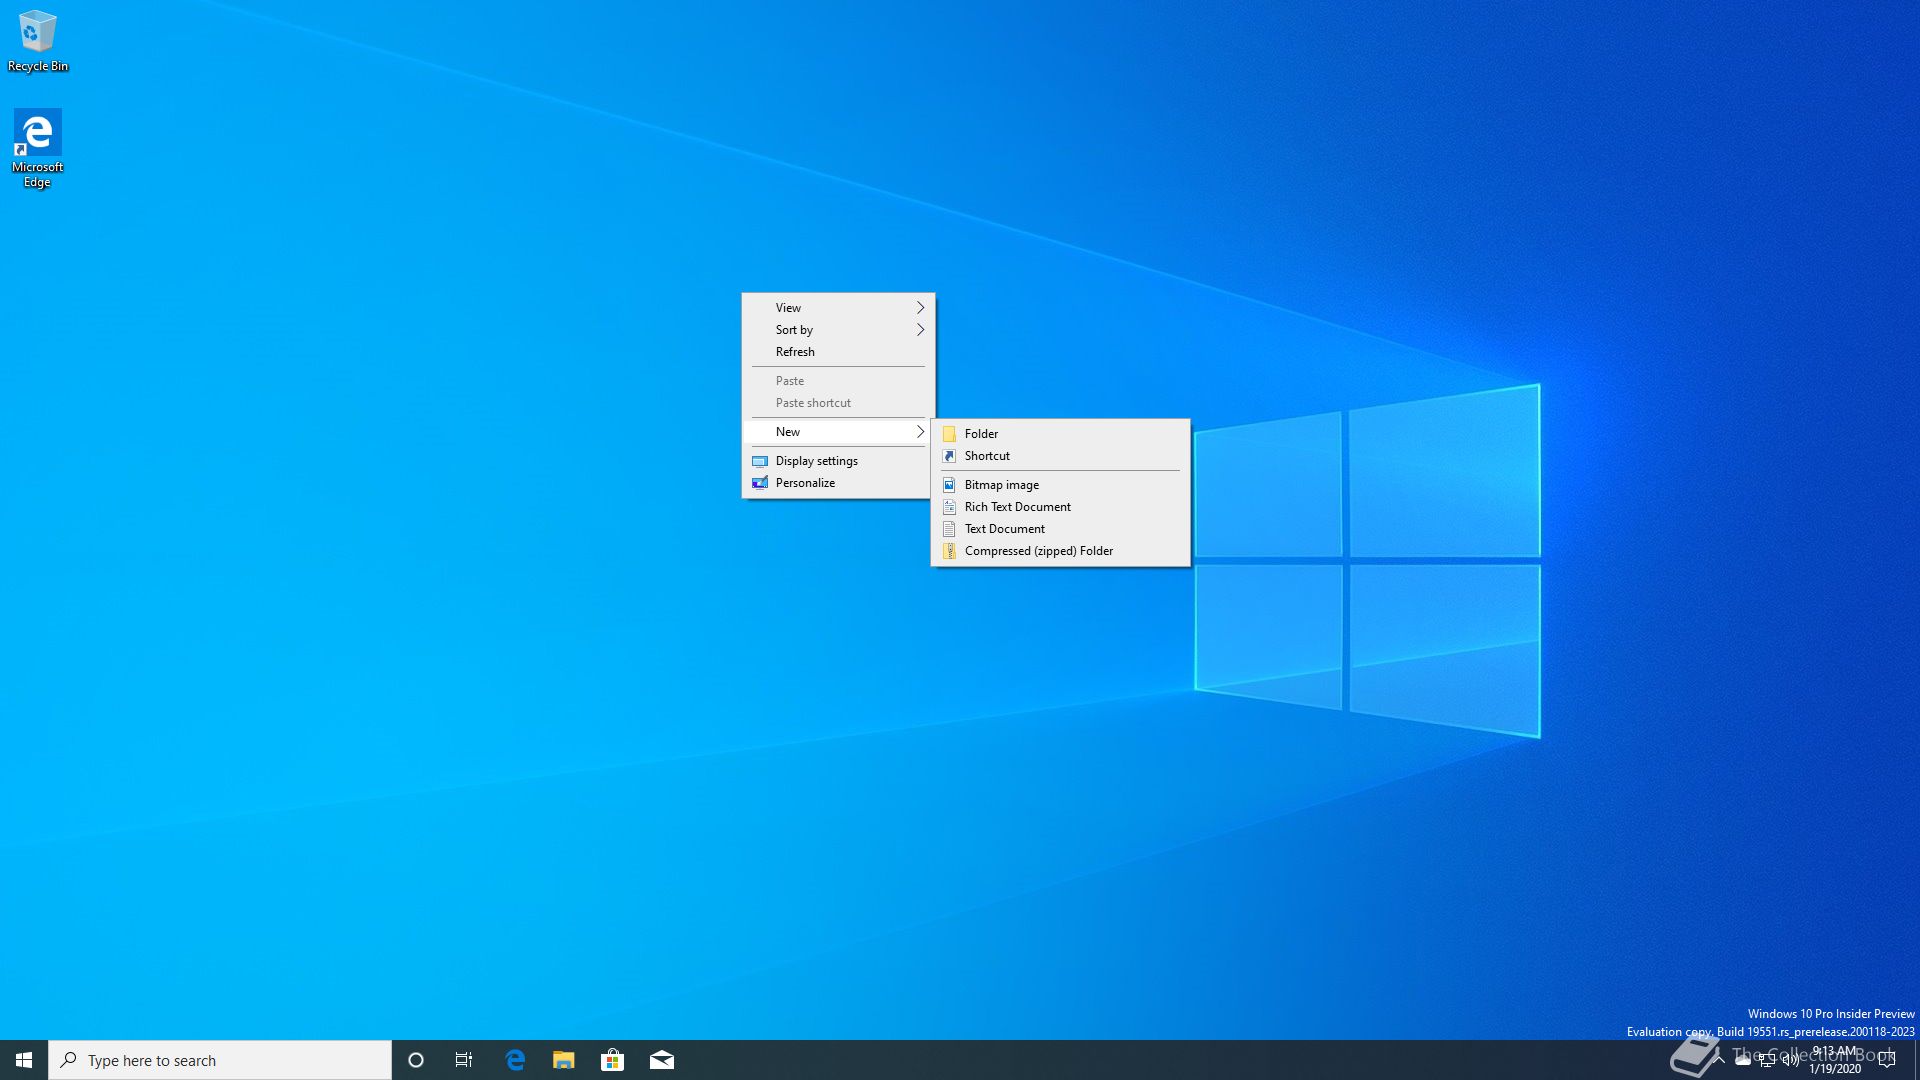Select the Microsoft Edge desktop shortcut
Screen dimensions: 1920x1080
(37, 147)
